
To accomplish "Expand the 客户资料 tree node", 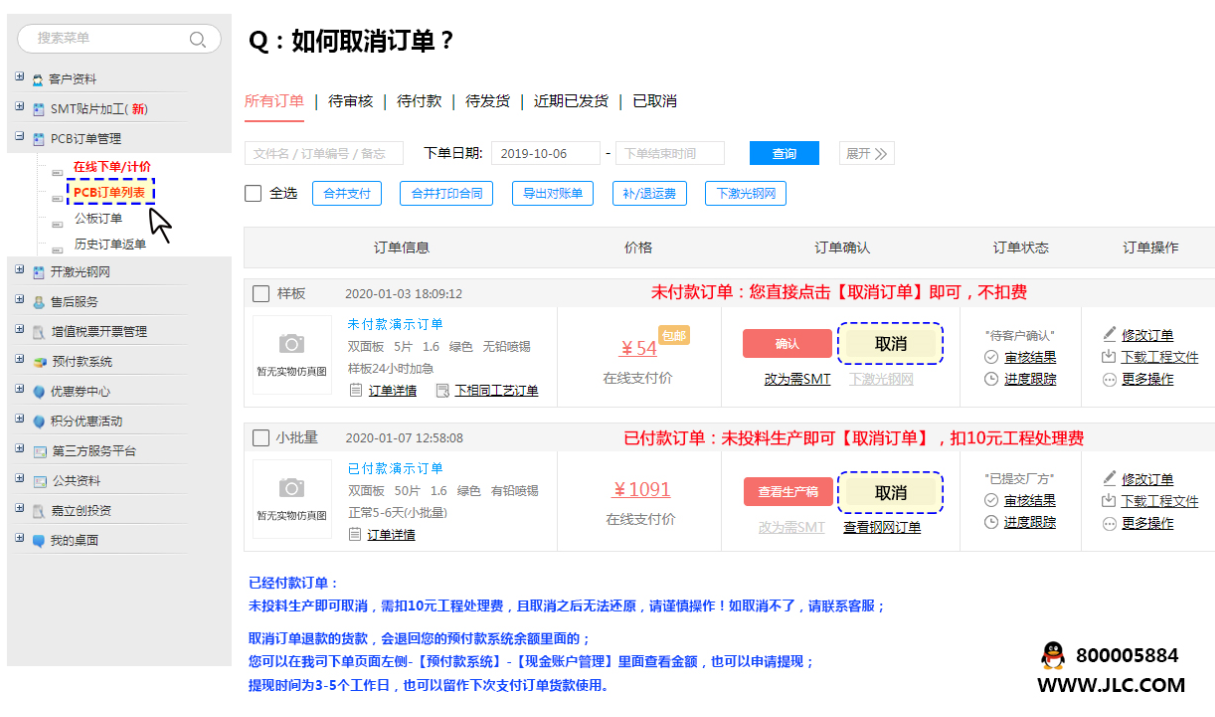I will point(20,78).
